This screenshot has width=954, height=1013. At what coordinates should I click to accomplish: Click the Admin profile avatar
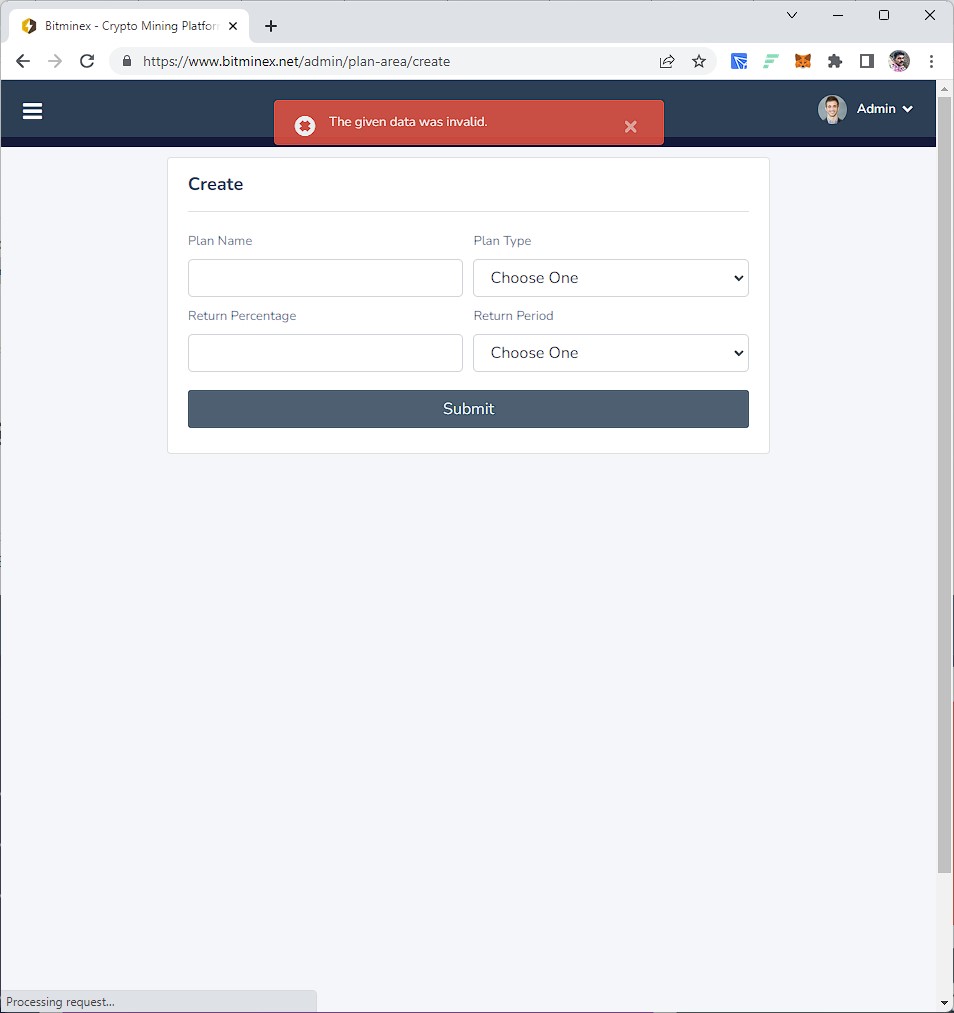831,109
